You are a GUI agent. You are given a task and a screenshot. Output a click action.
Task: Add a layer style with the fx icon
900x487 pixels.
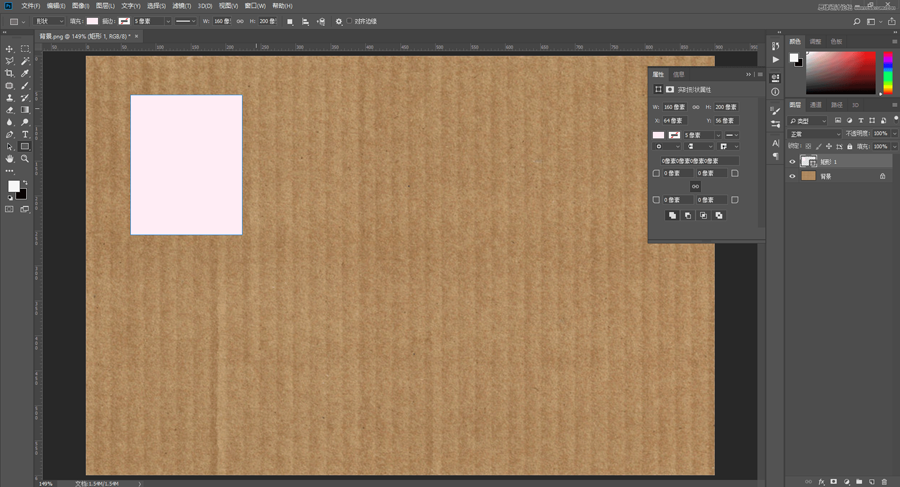point(821,481)
